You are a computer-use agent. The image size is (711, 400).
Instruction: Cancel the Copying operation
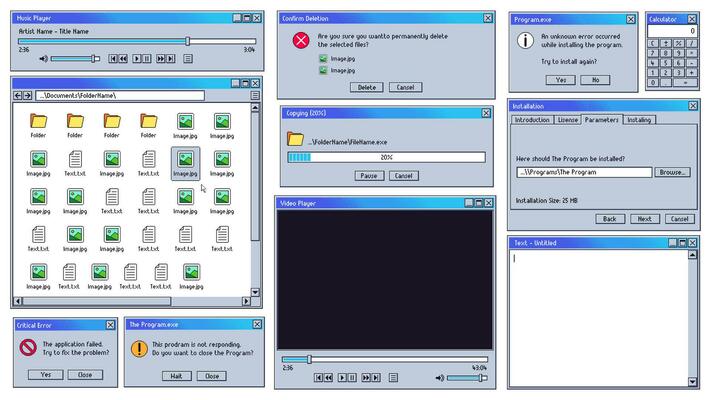(x=404, y=176)
